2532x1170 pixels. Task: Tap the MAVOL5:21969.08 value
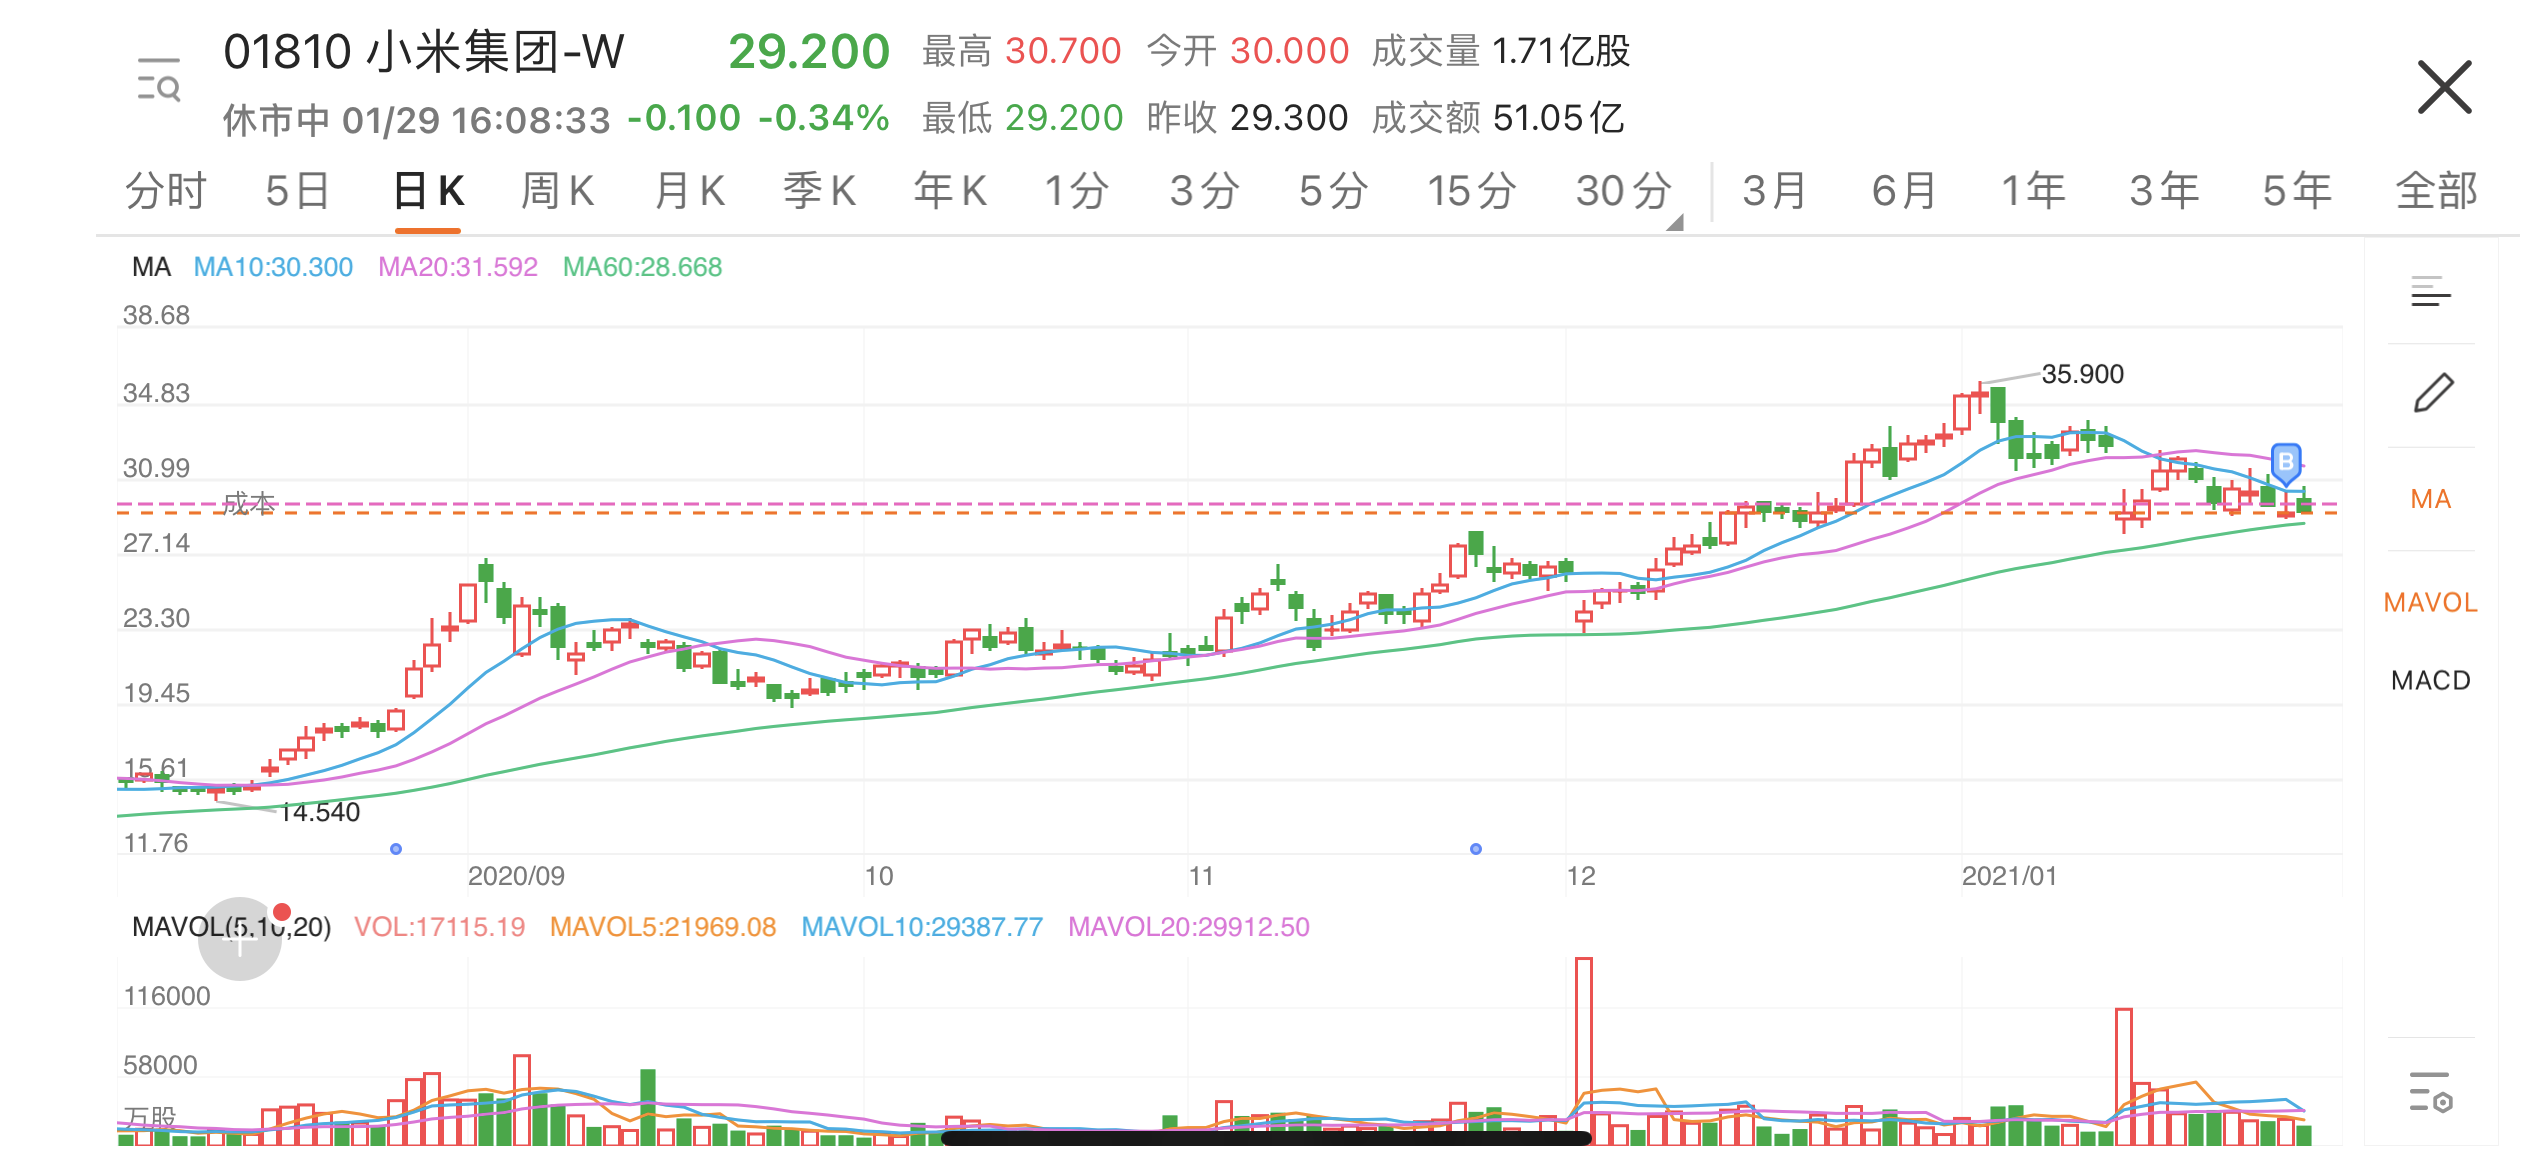663,927
